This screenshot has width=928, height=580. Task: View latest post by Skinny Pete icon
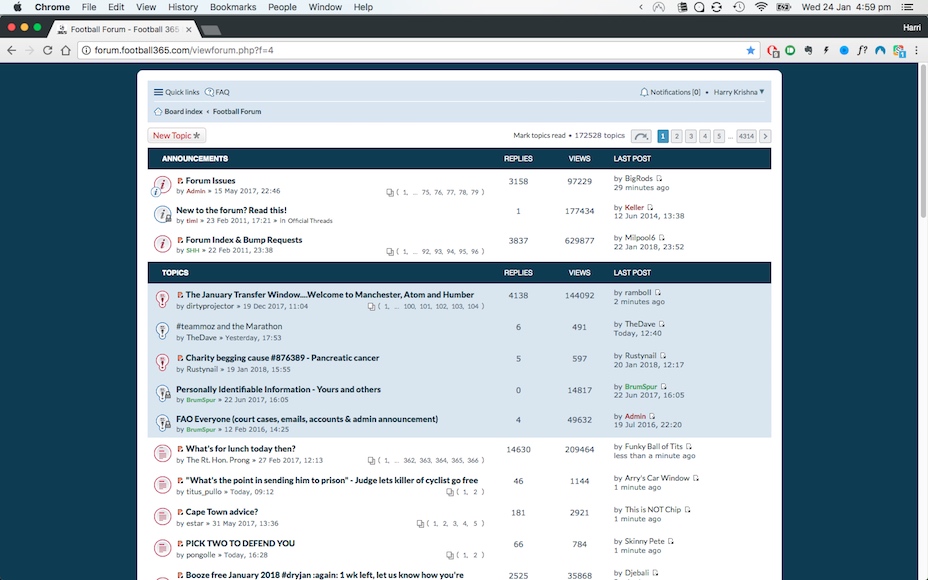point(671,542)
